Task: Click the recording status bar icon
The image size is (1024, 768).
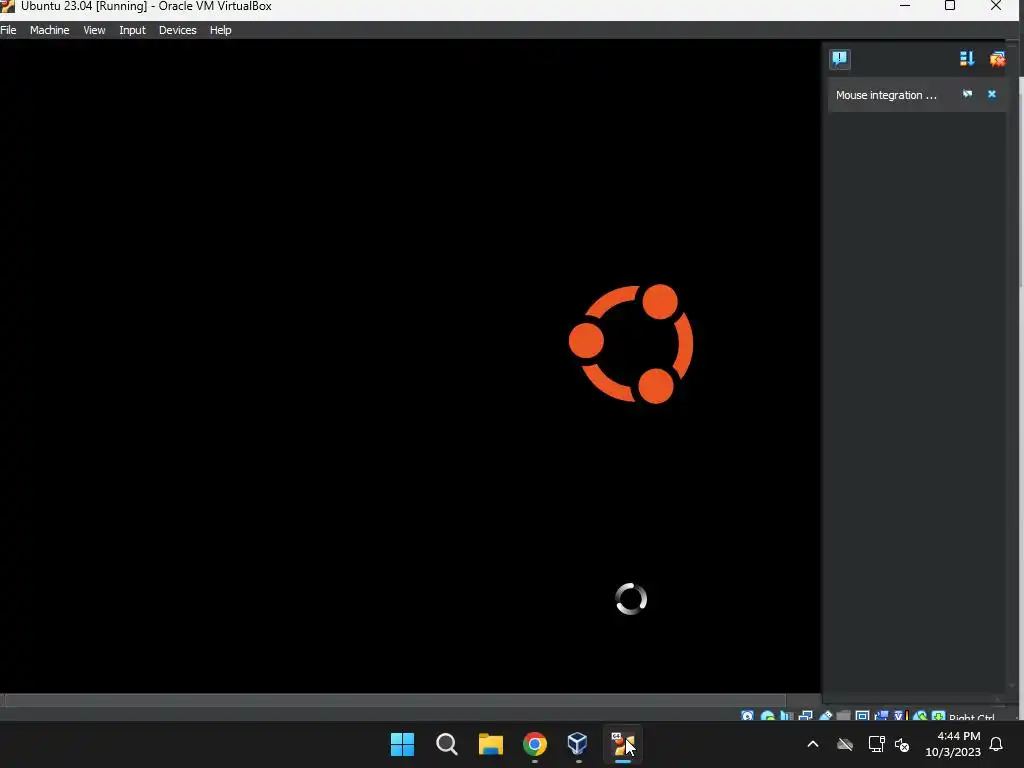Action: [x=882, y=716]
